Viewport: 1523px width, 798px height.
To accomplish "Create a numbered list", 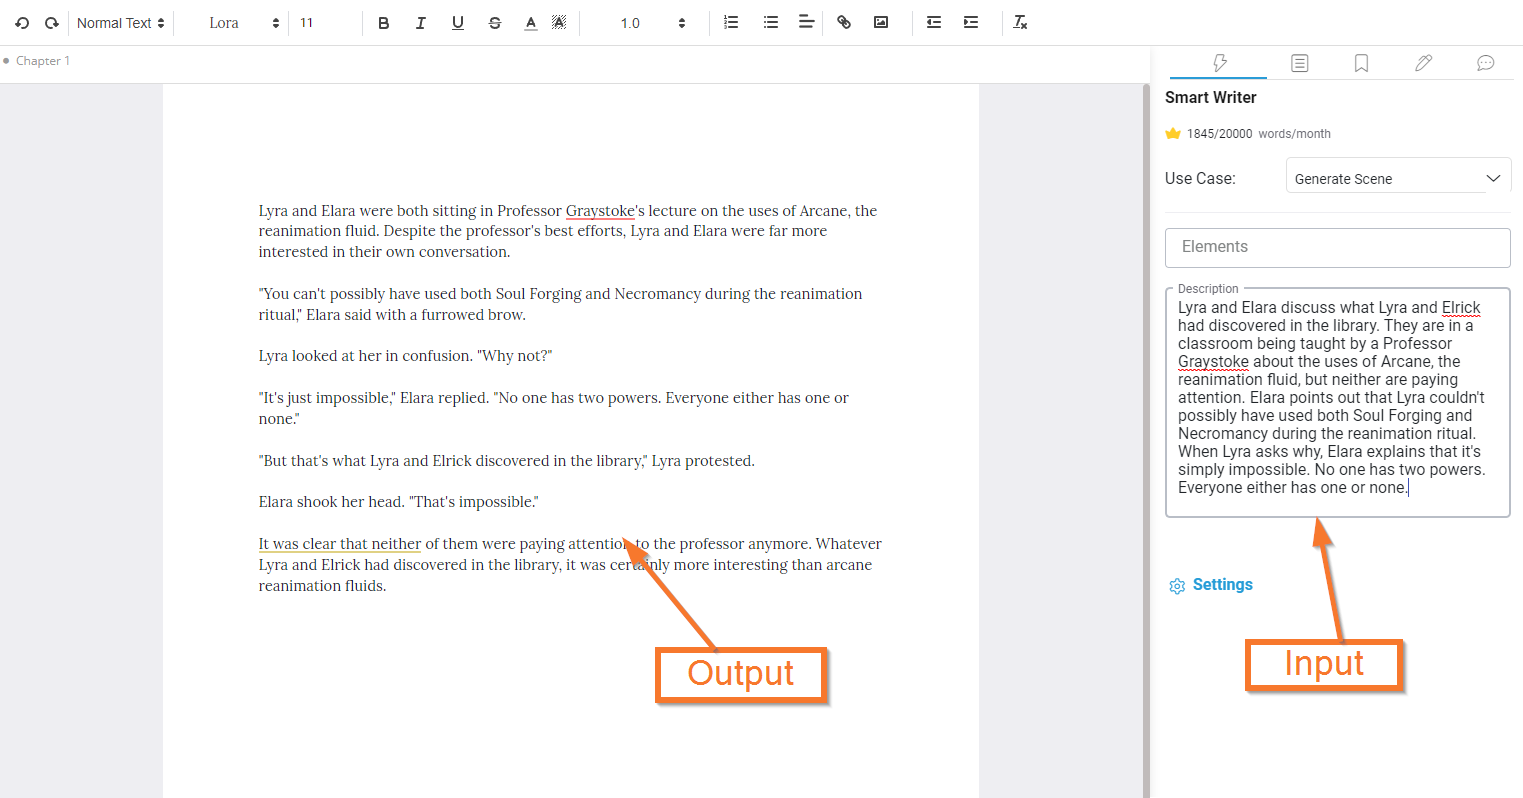I will click(731, 22).
